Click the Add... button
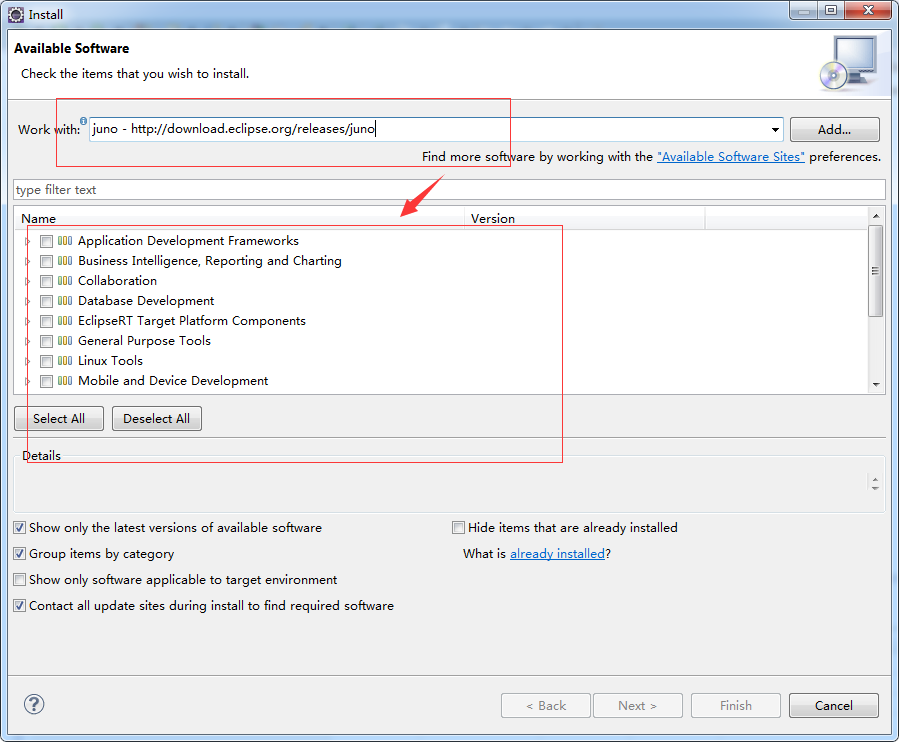Image resolution: width=899 pixels, height=742 pixels. (x=834, y=130)
